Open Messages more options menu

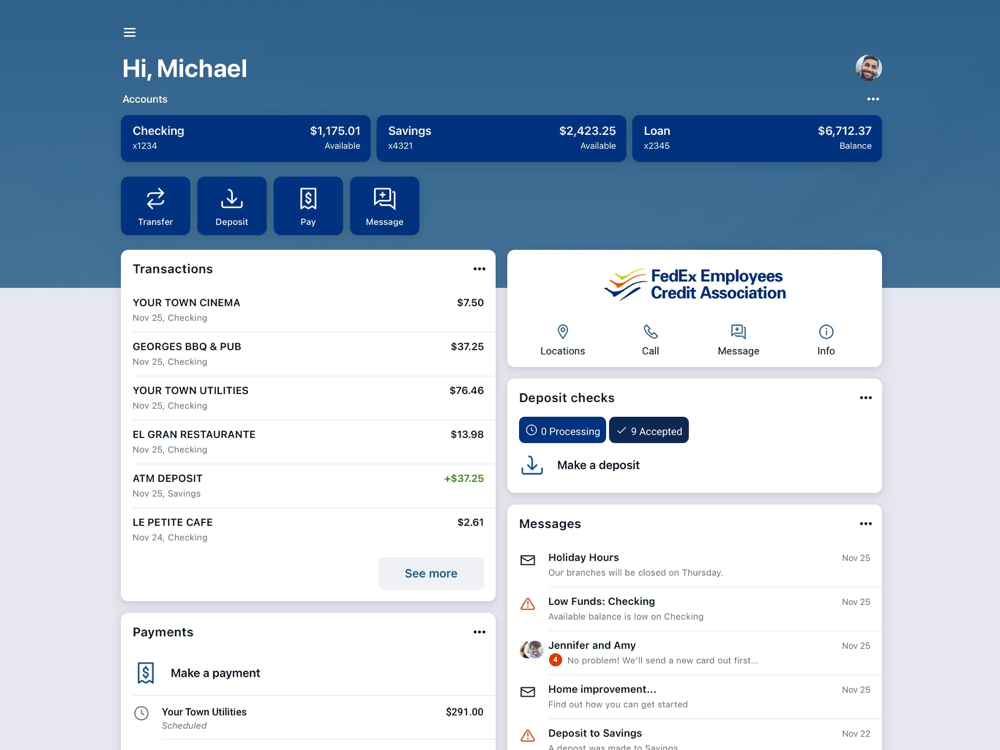pos(865,524)
